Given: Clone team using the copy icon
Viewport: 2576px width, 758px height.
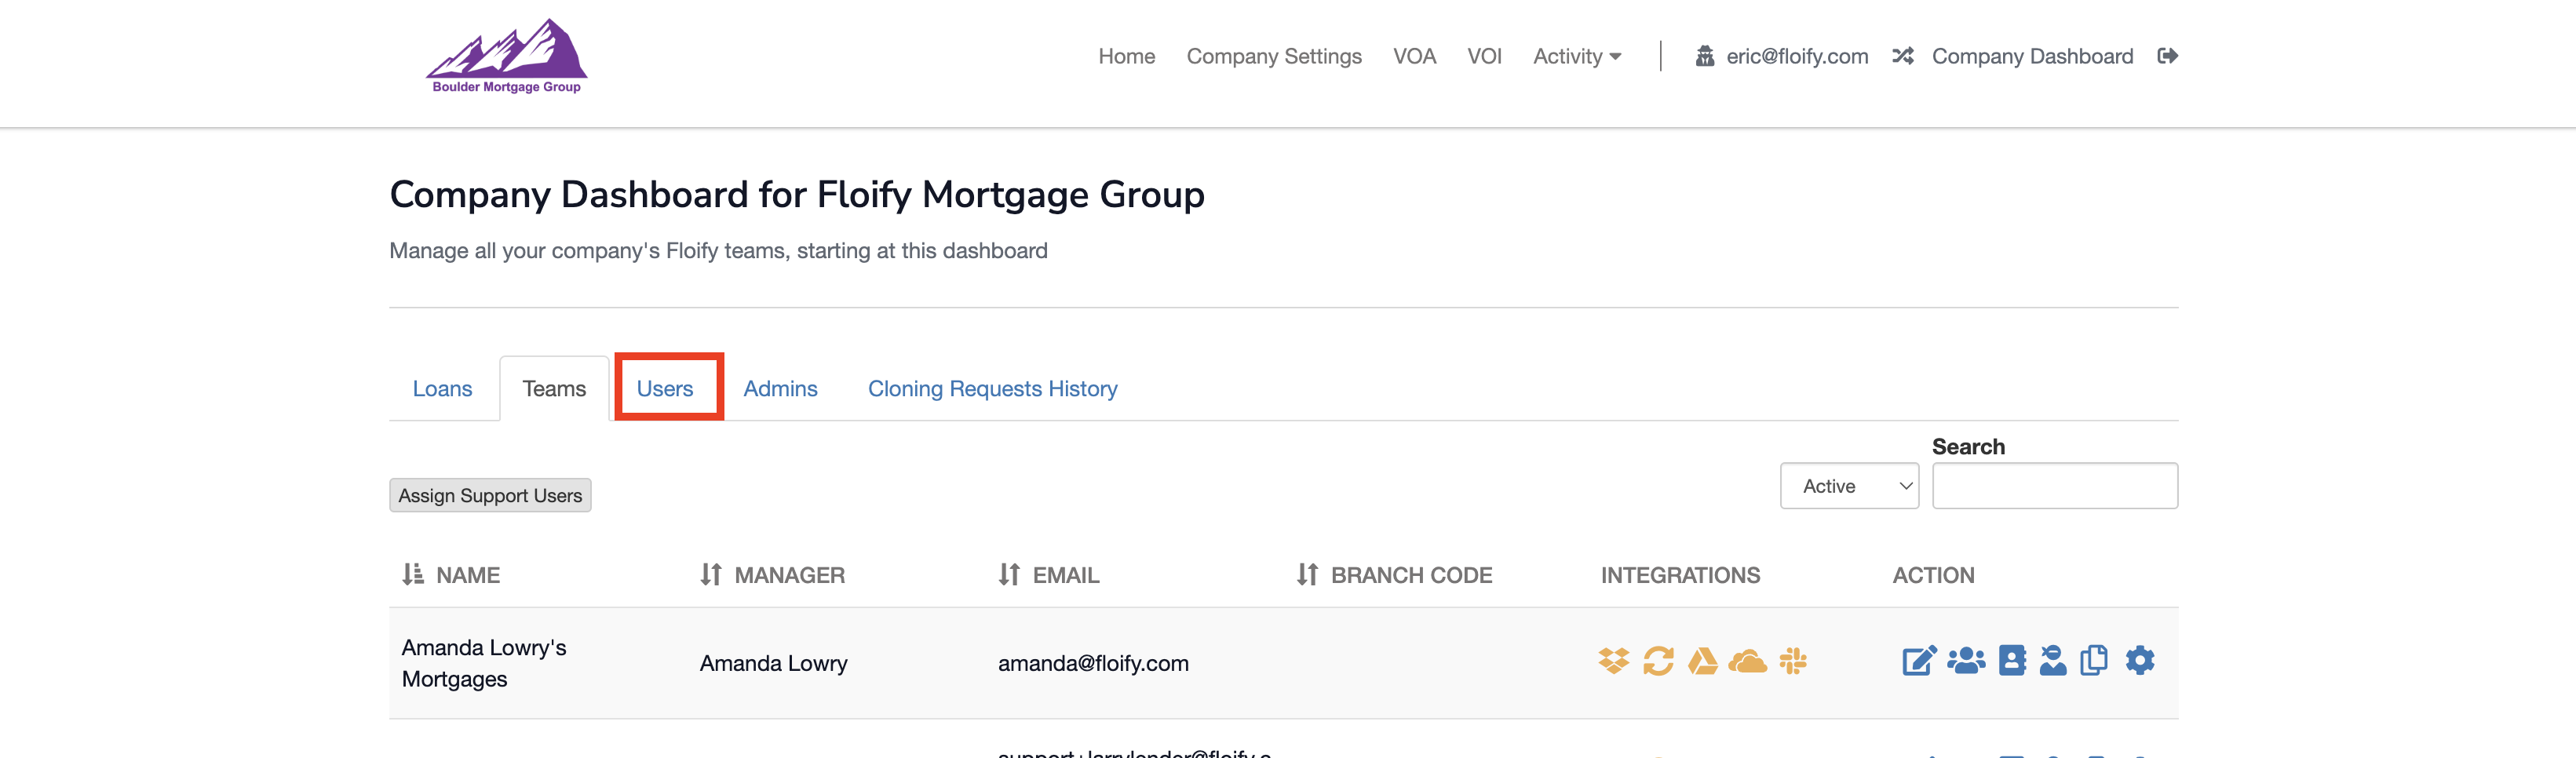Looking at the screenshot, I should [2093, 661].
